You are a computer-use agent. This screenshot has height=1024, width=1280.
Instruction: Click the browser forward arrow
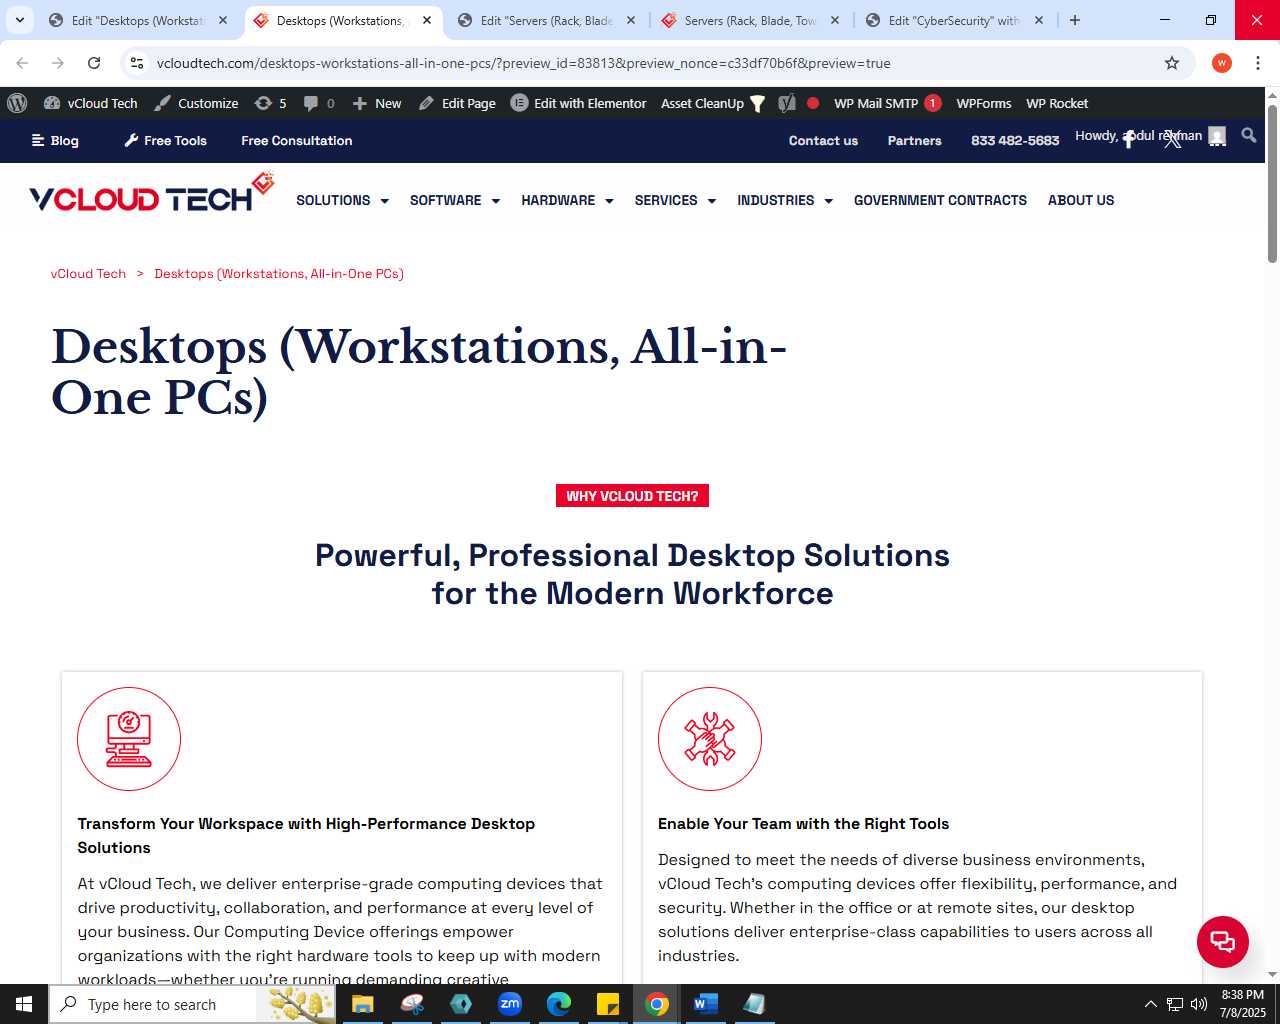pyautogui.click(x=58, y=63)
